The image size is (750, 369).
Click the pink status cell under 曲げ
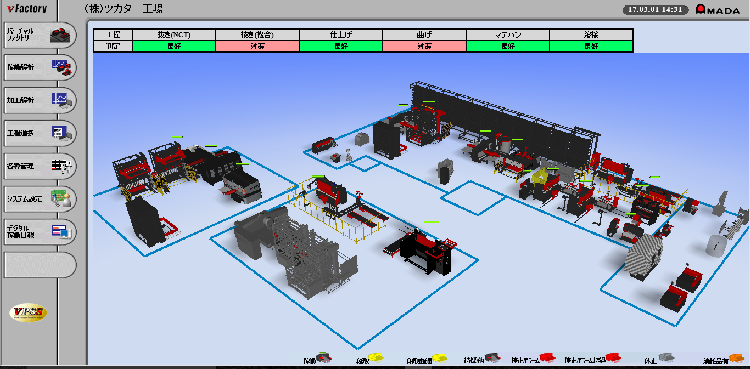click(x=424, y=46)
